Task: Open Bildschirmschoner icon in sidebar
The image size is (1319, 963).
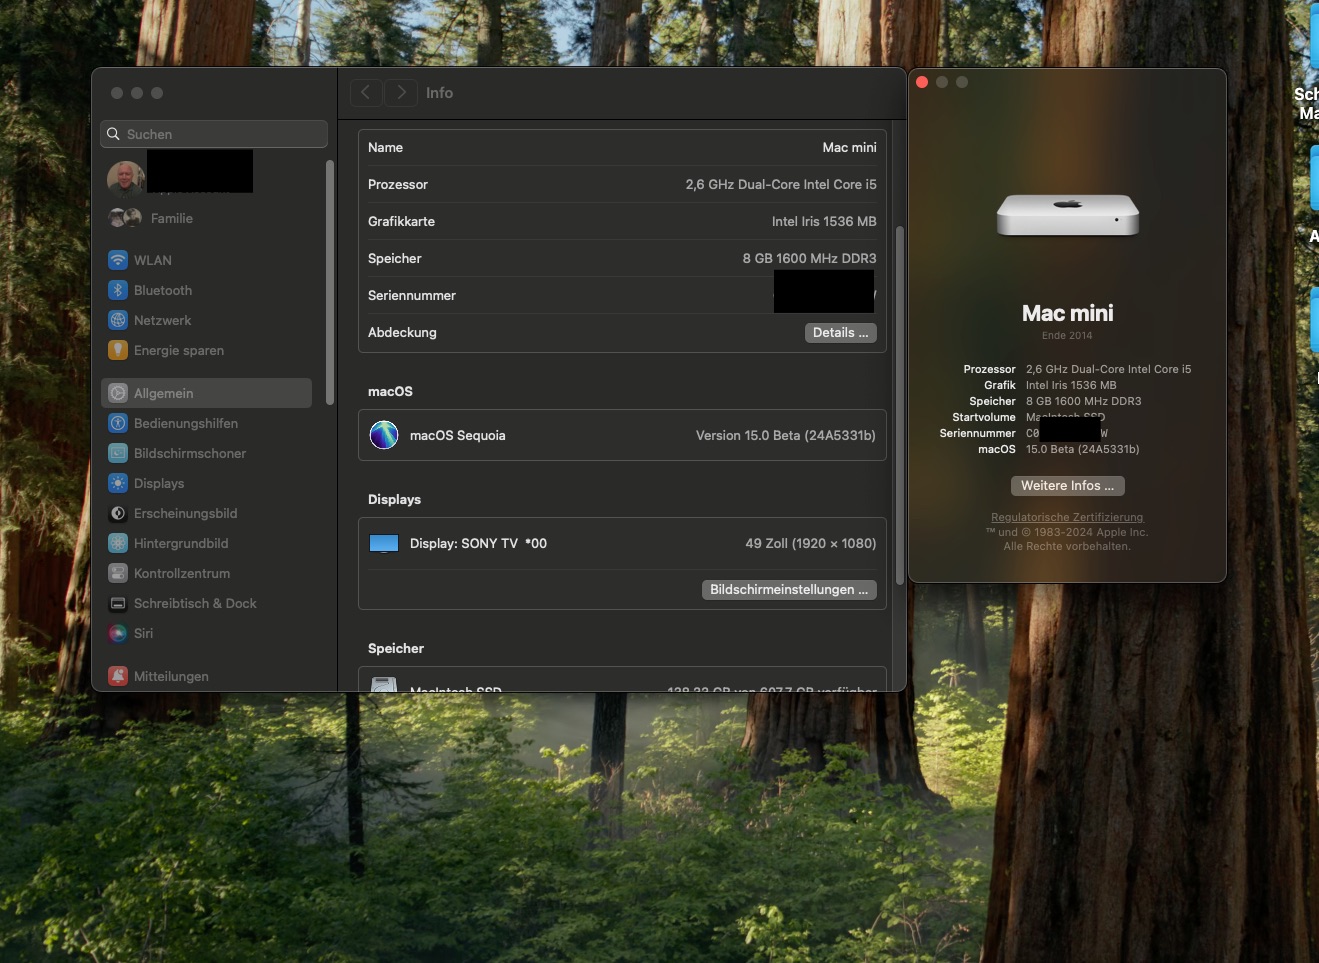Action: tap(118, 453)
